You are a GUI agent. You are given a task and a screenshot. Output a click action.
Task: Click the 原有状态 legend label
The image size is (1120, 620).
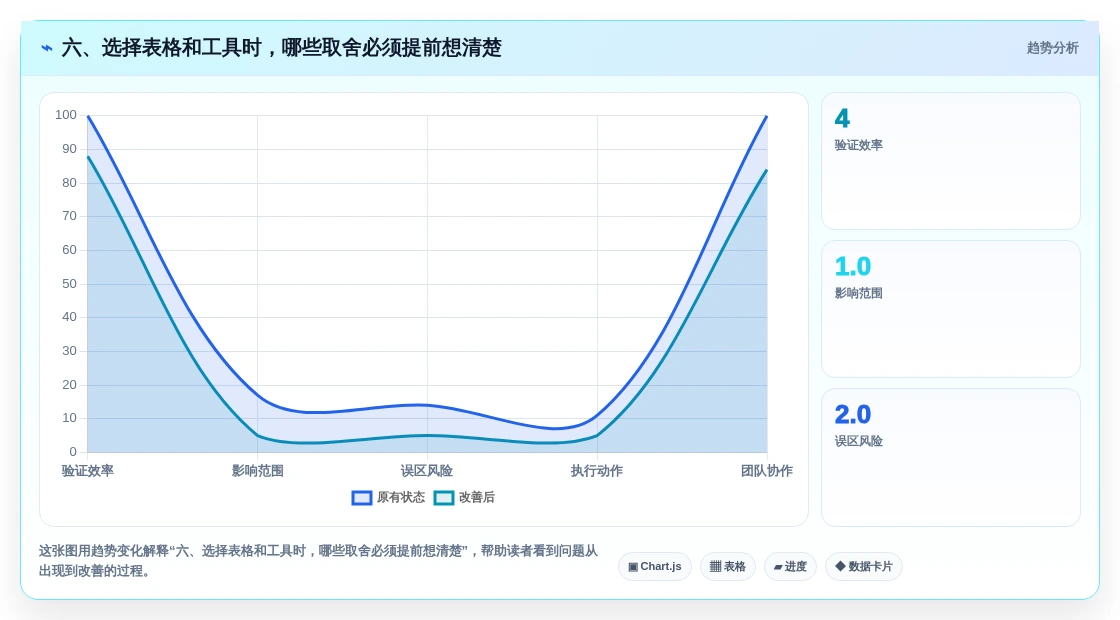point(401,497)
